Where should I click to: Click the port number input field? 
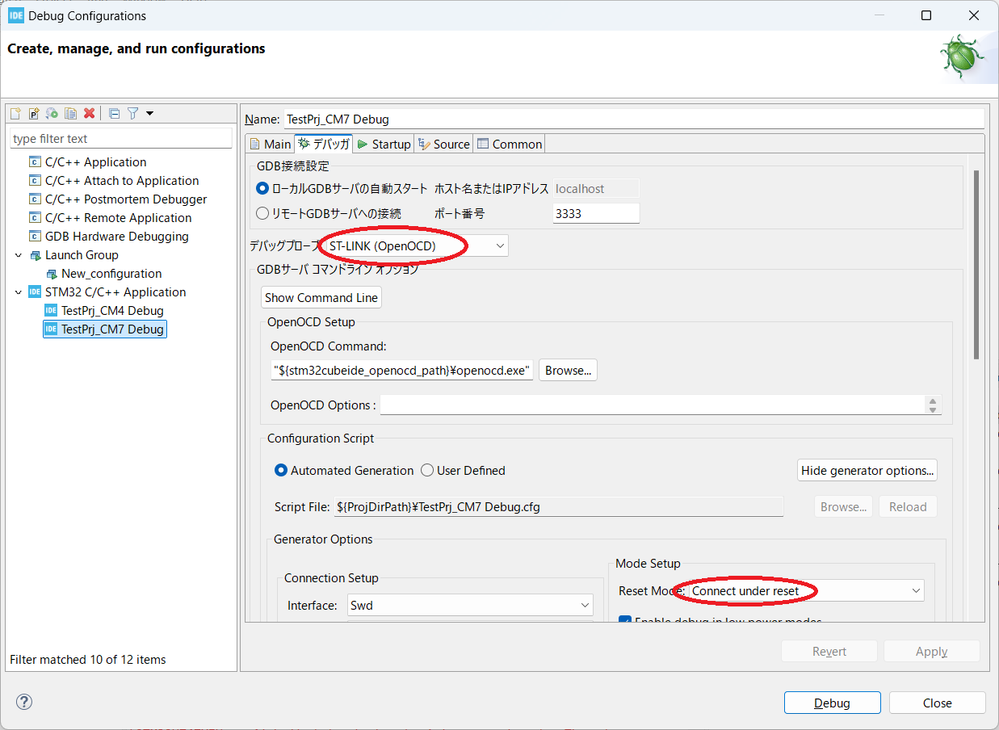pyautogui.click(x=595, y=213)
